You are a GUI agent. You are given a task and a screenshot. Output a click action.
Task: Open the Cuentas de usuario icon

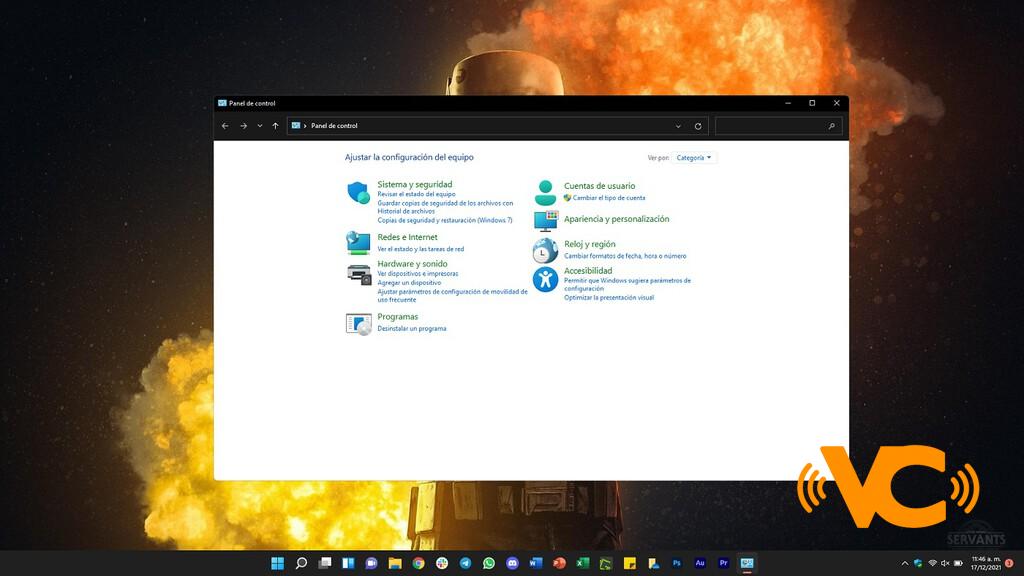(545, 192)
